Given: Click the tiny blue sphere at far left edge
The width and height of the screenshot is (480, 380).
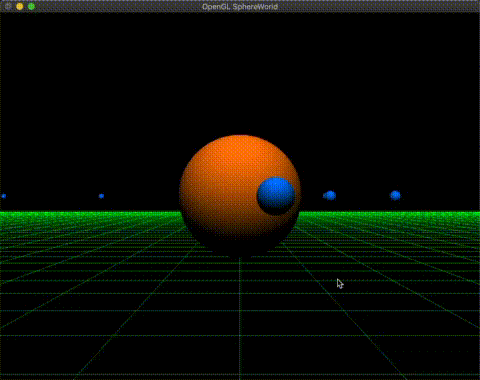Looking at the screenshot, I should pos(4,196).
